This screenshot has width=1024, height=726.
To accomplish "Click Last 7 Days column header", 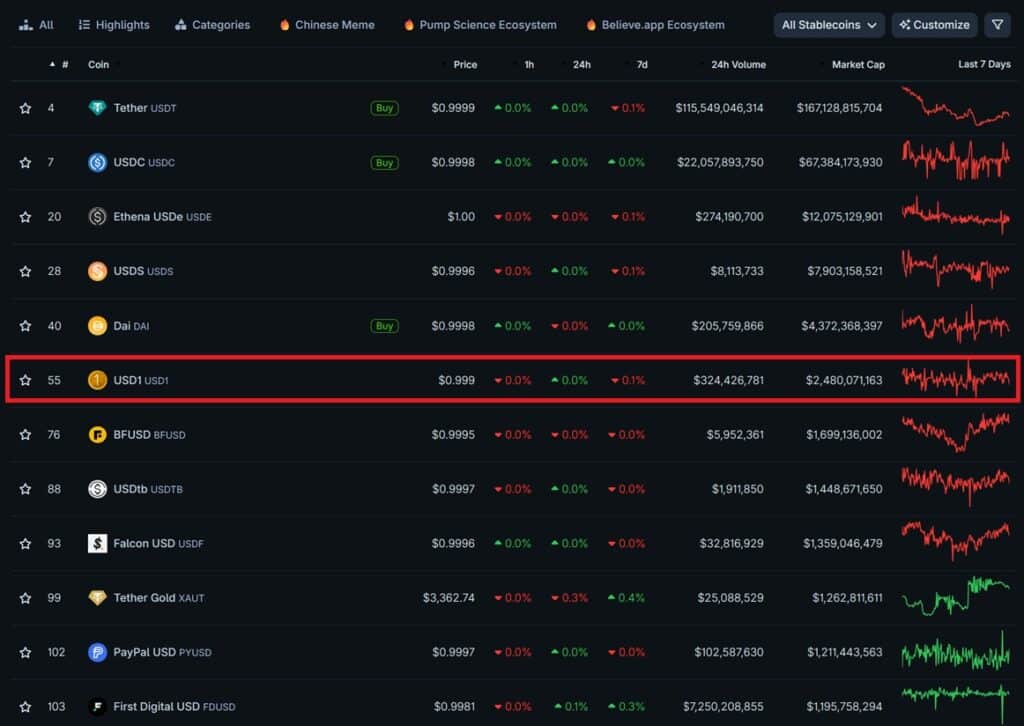I will 984,65.
